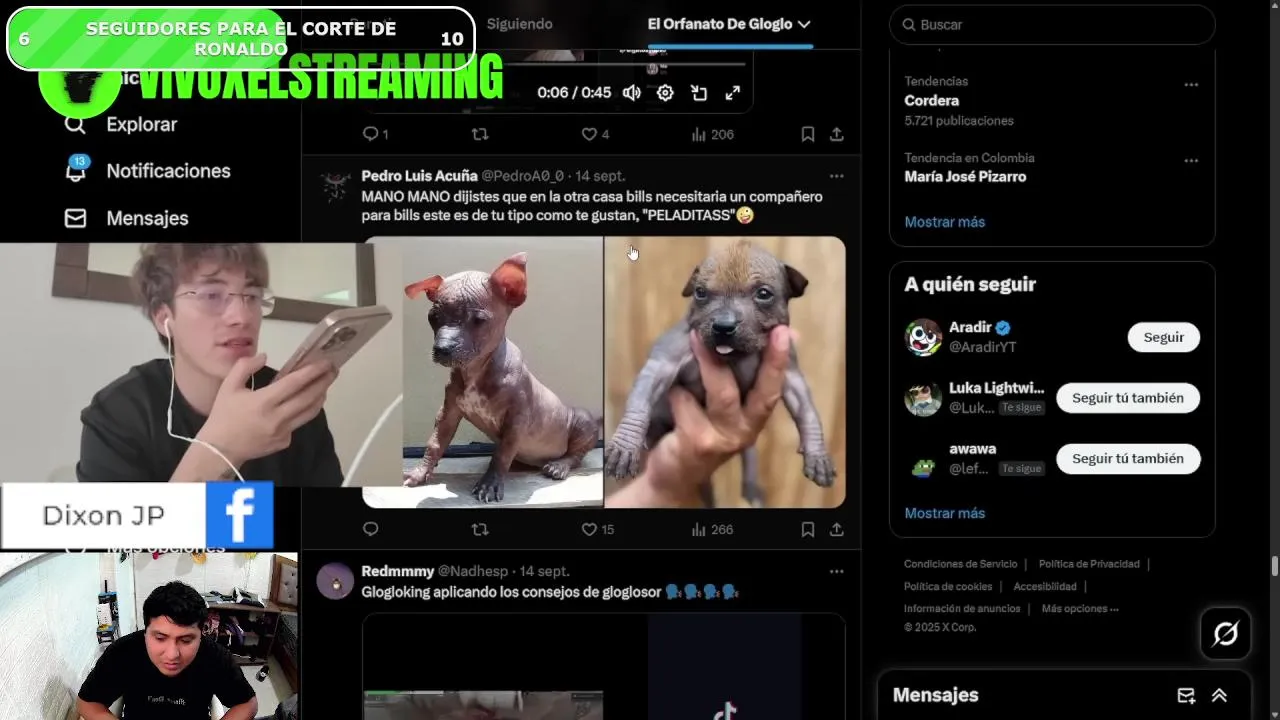View stats of post with 206 views
Screen dimensions: 1280x720
pyautogui.click(x=712, y=134)
